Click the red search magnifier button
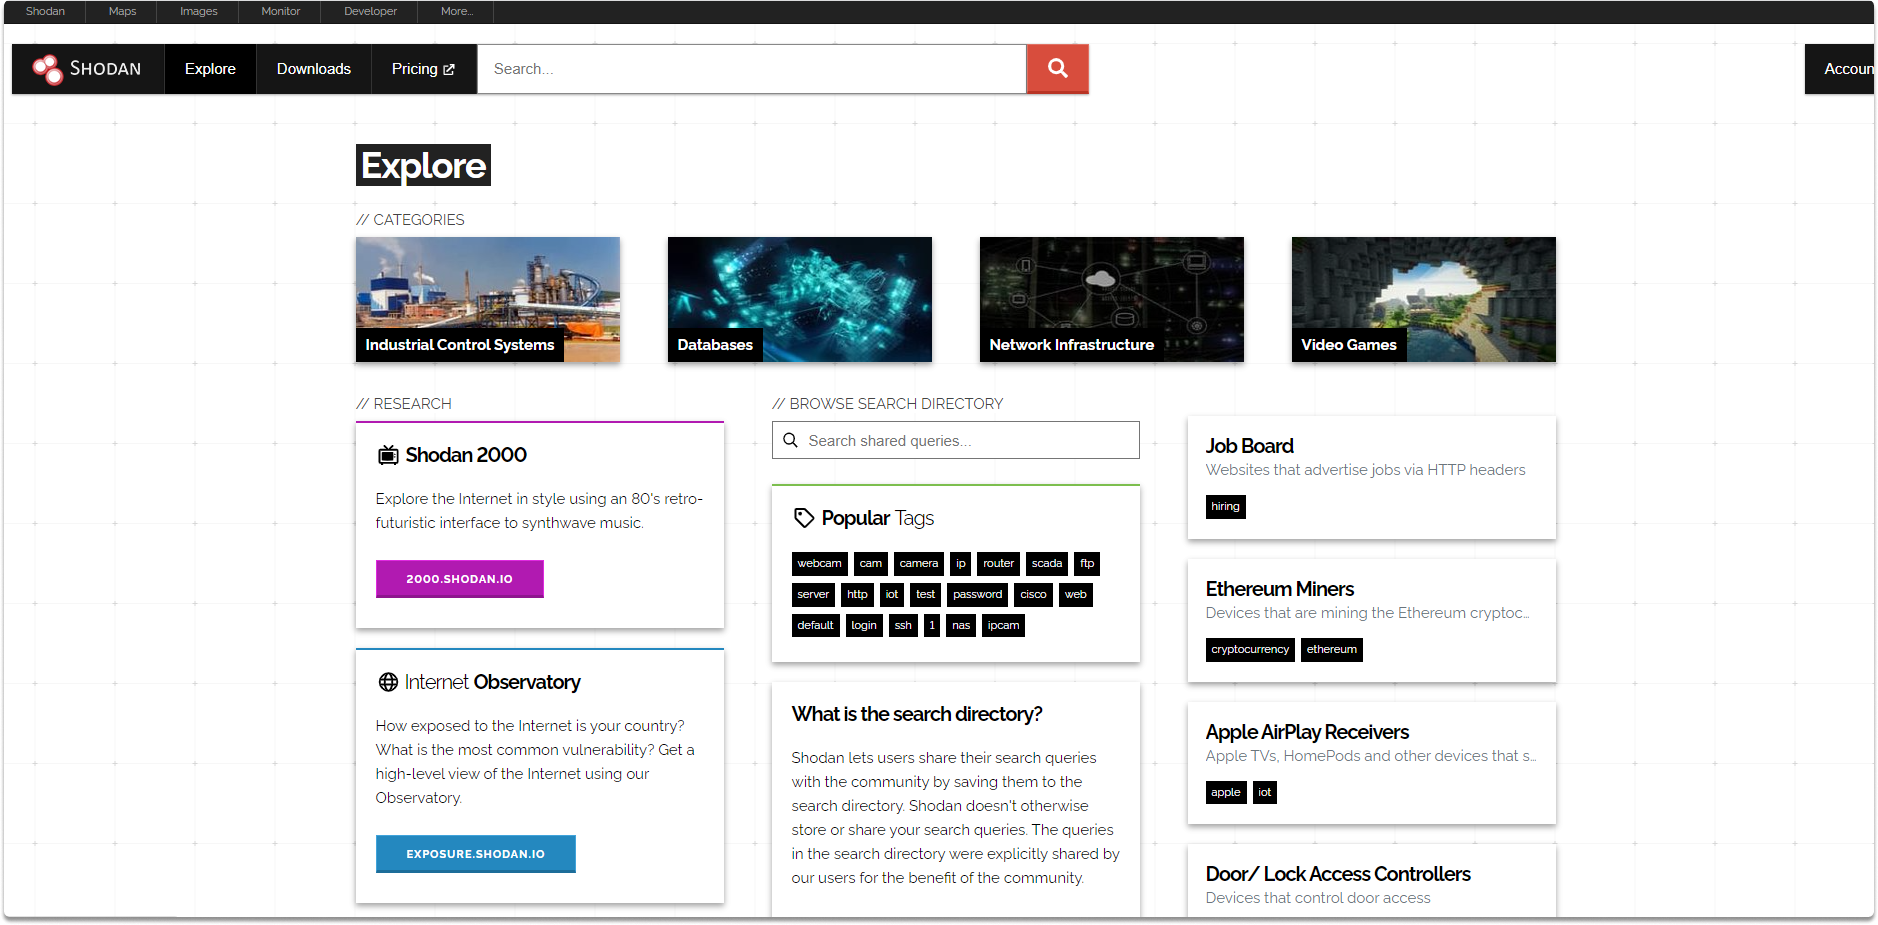This screenshot has height=925, width=1878. pyautogui.click(x=1057, y=69)
